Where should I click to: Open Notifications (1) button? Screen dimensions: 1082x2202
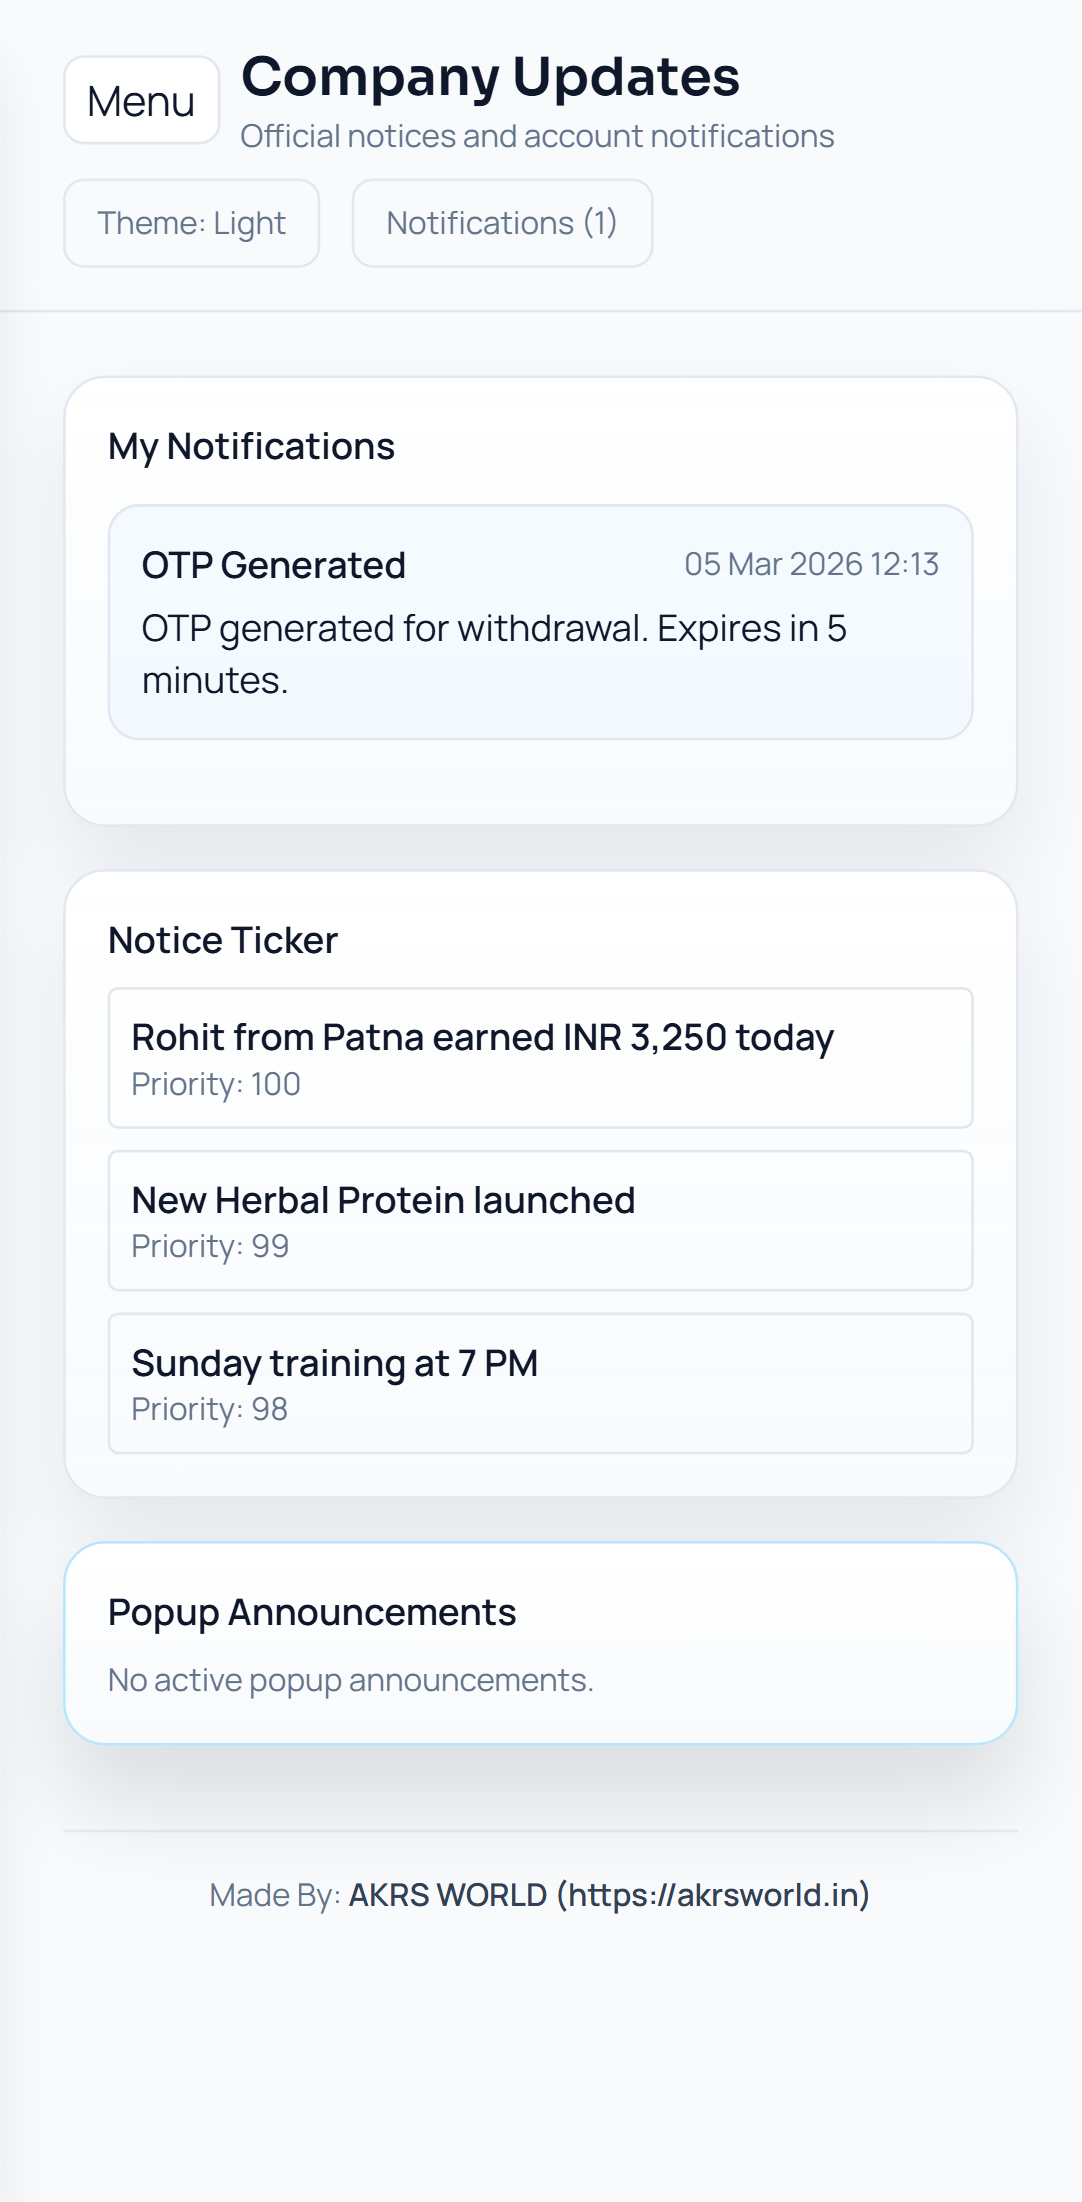502,223
